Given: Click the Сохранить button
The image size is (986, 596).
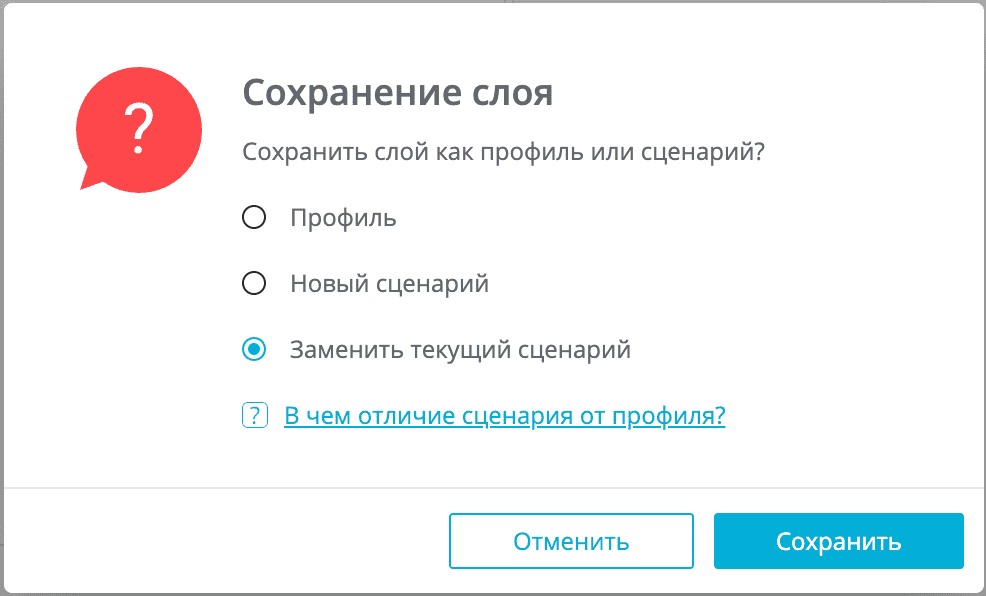Looking at the screenshot, I should [x=839, y=541].
